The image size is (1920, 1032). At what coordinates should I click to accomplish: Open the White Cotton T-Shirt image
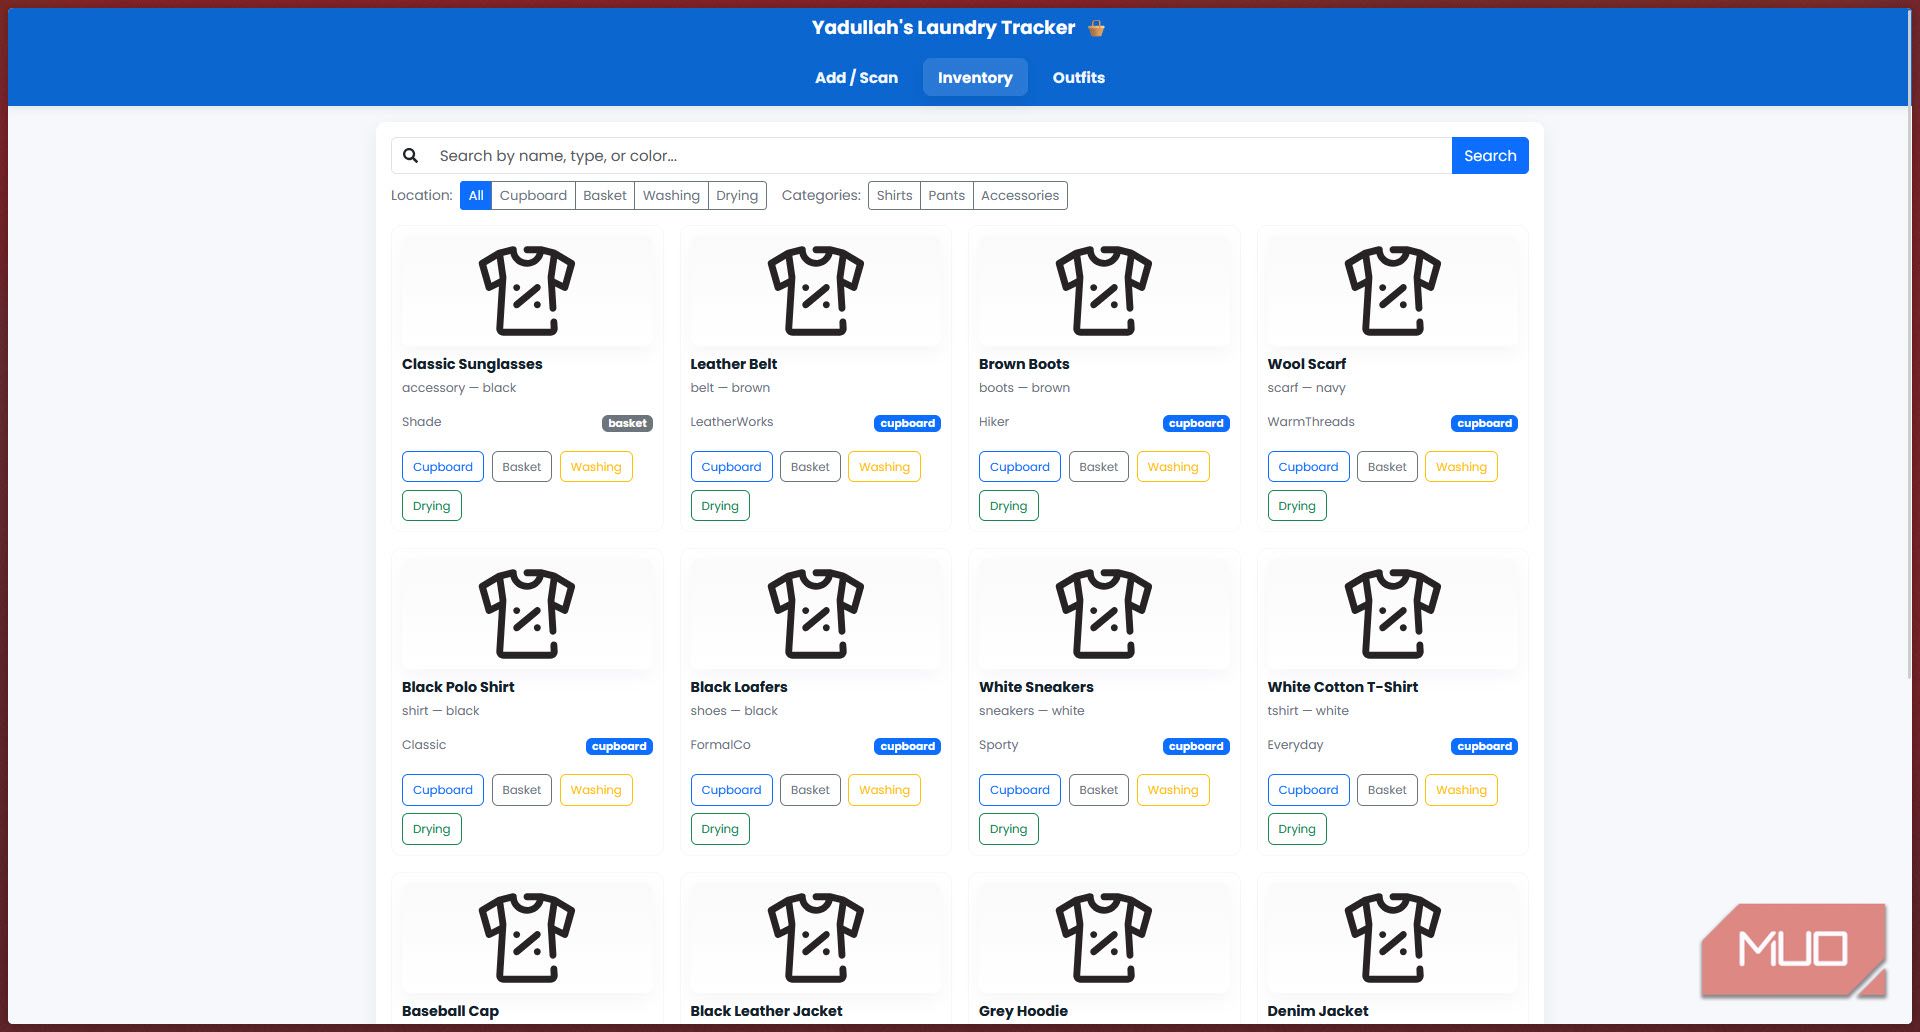[x=1392, y=613]
